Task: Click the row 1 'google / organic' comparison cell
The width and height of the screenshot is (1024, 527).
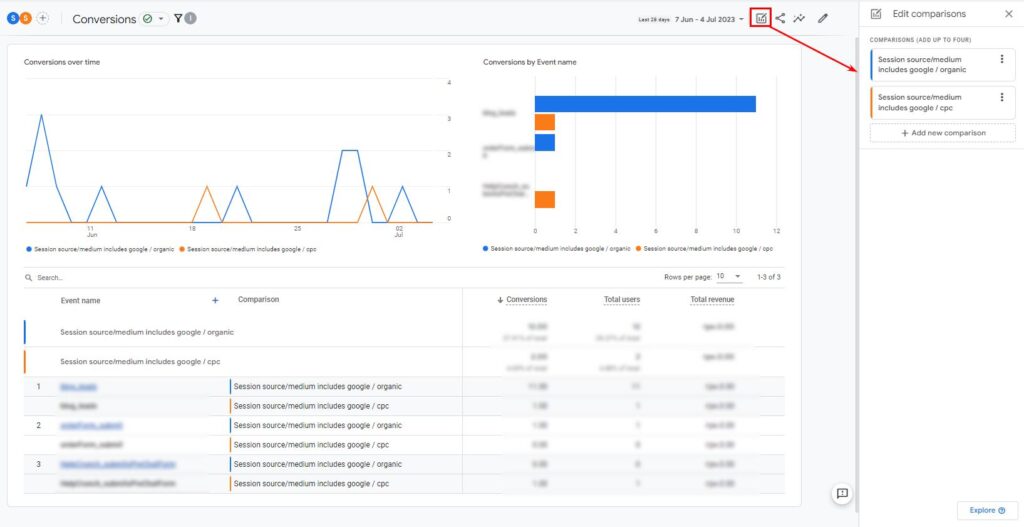Action: [x=317, y=387]
